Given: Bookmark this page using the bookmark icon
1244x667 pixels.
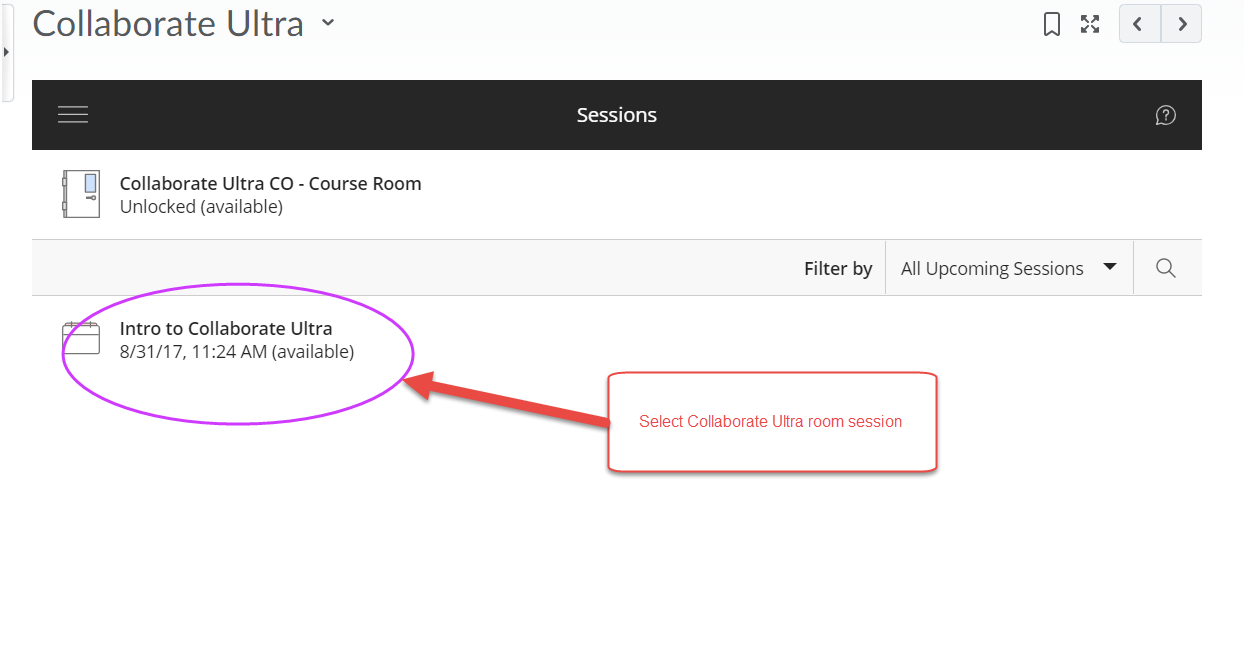Looking at the screenshot, I should point(1051,23).
